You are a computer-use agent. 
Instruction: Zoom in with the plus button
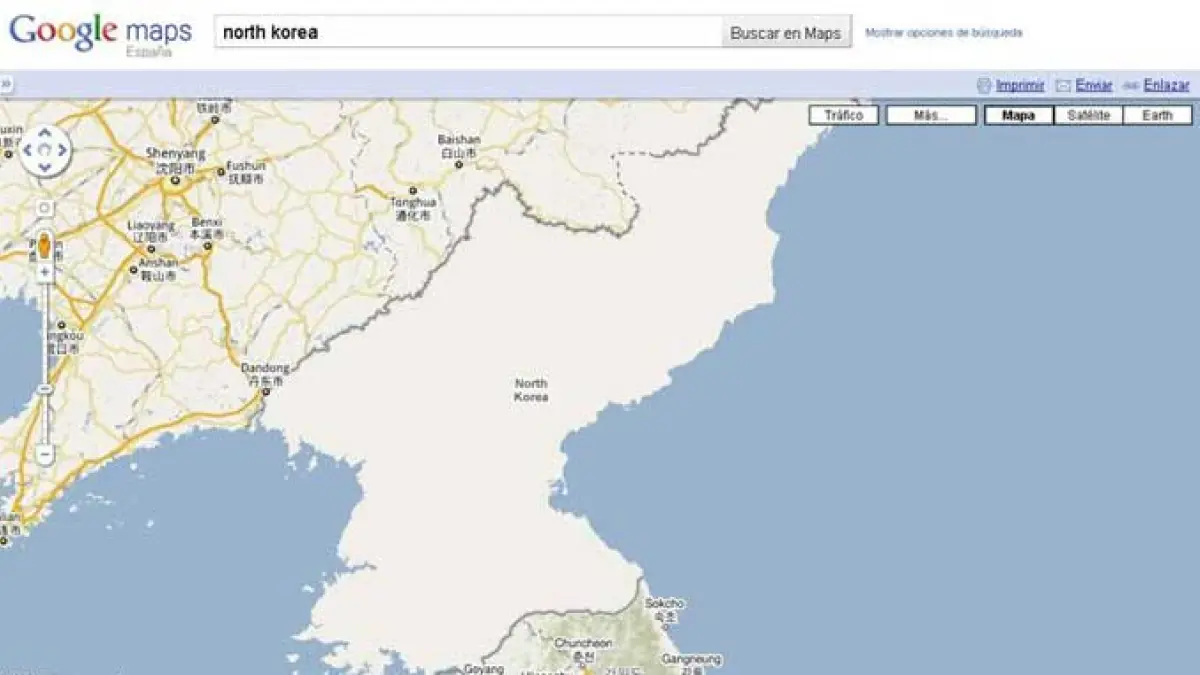[45, 271]
